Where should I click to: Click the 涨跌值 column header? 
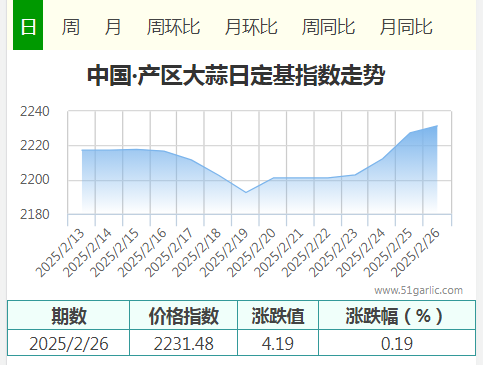point(278,316)
